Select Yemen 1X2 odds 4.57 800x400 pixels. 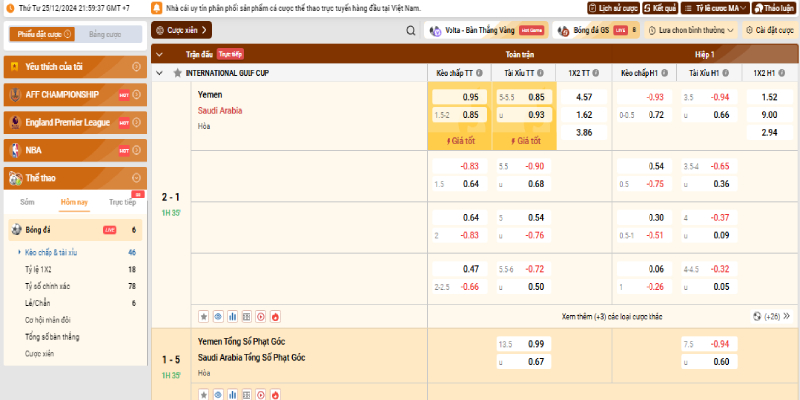[584, 97]
